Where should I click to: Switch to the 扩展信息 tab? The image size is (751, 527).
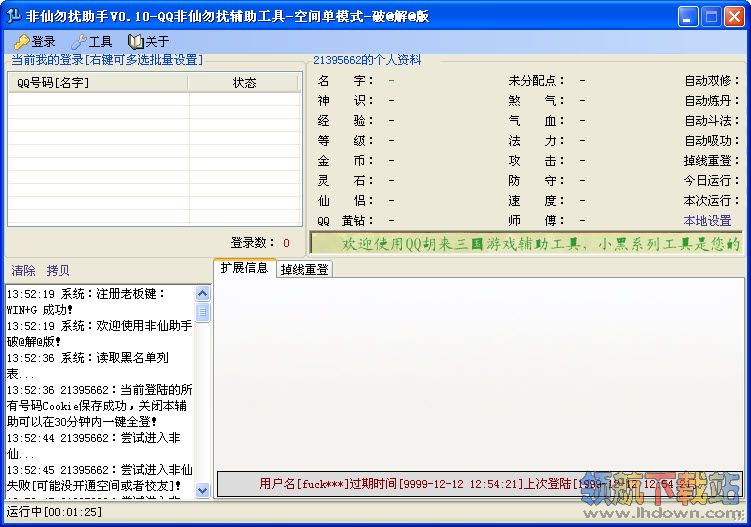244,268
